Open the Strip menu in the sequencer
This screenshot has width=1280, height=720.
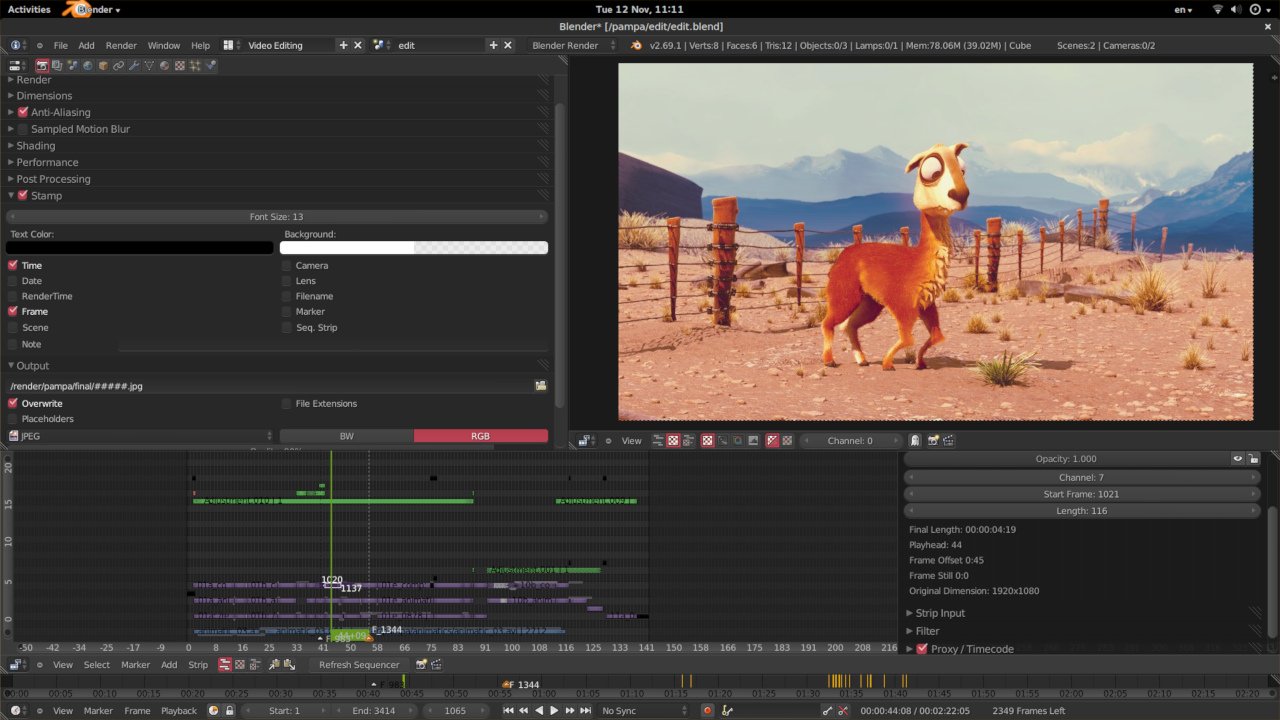coord(198,665)
